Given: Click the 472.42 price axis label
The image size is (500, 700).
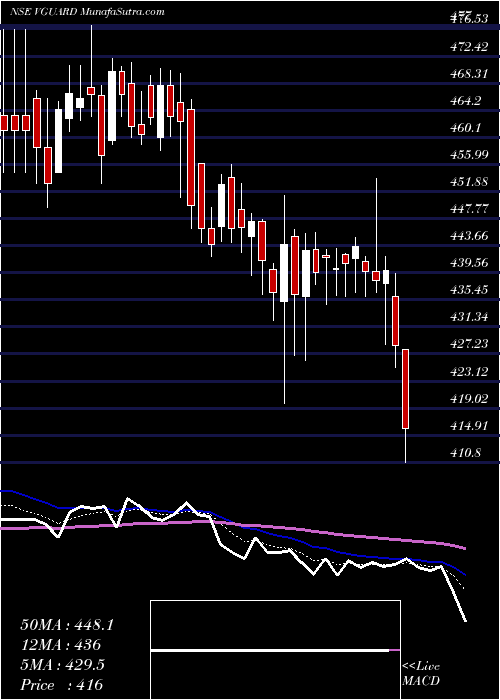Looking at the screenshot, I should [x=469, y=46].
